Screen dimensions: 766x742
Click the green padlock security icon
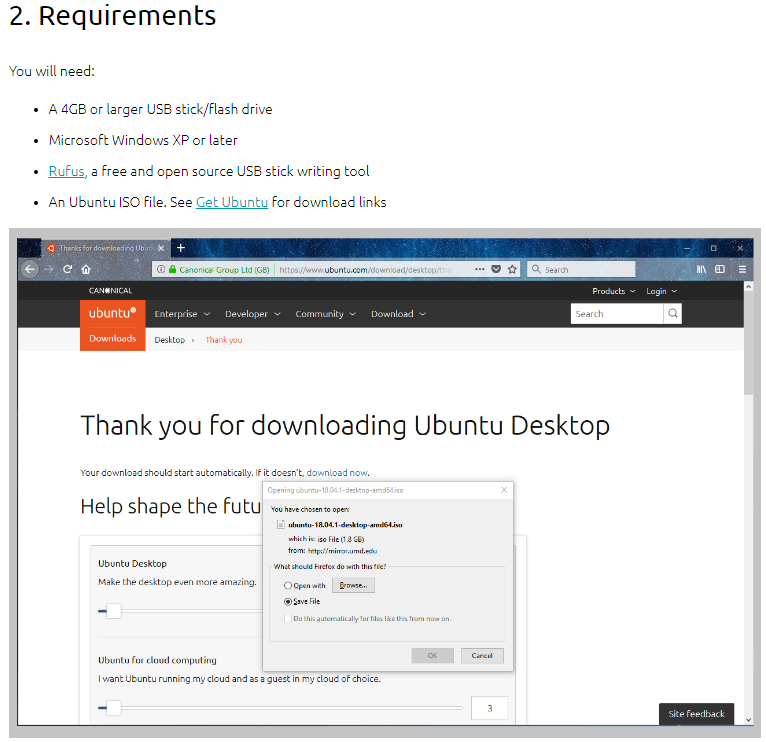click(x=172, y=269)
